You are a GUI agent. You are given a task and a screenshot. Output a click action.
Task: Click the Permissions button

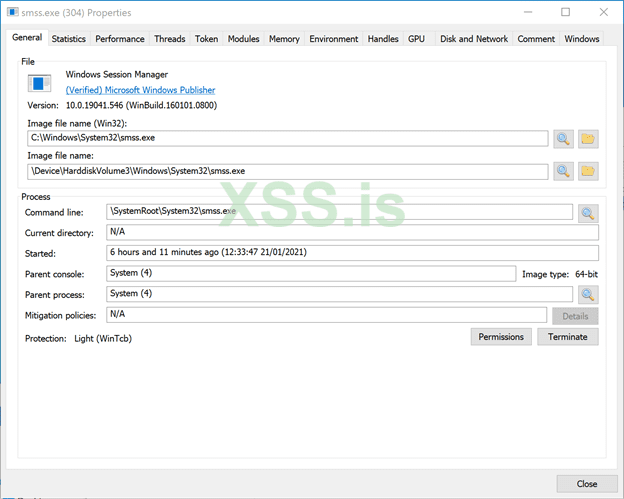(x=501, y=337)
